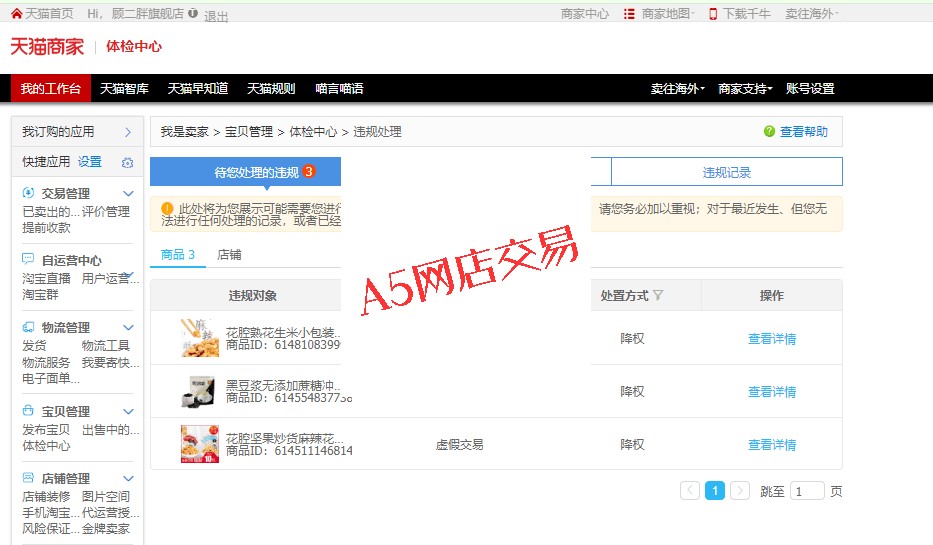This screenshot has height=545, width=933.
Task: Click the account info icon beside 顾二胖旗舰店
Action: pyautogui.click(x=193, y=13)
